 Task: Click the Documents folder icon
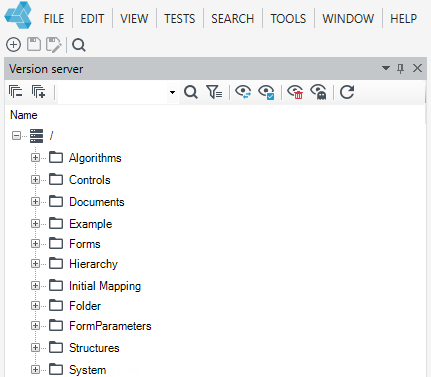[x=56, y=201]
